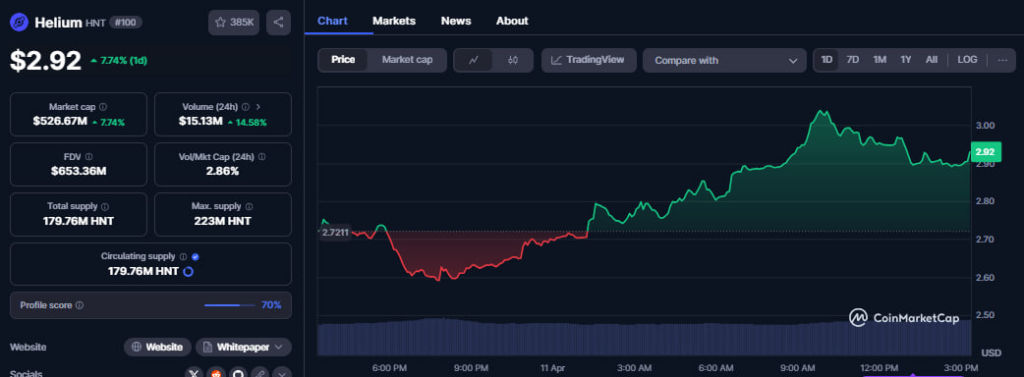Toggle chart to Market cap view

pyautogui.click(x=407, y=60)
